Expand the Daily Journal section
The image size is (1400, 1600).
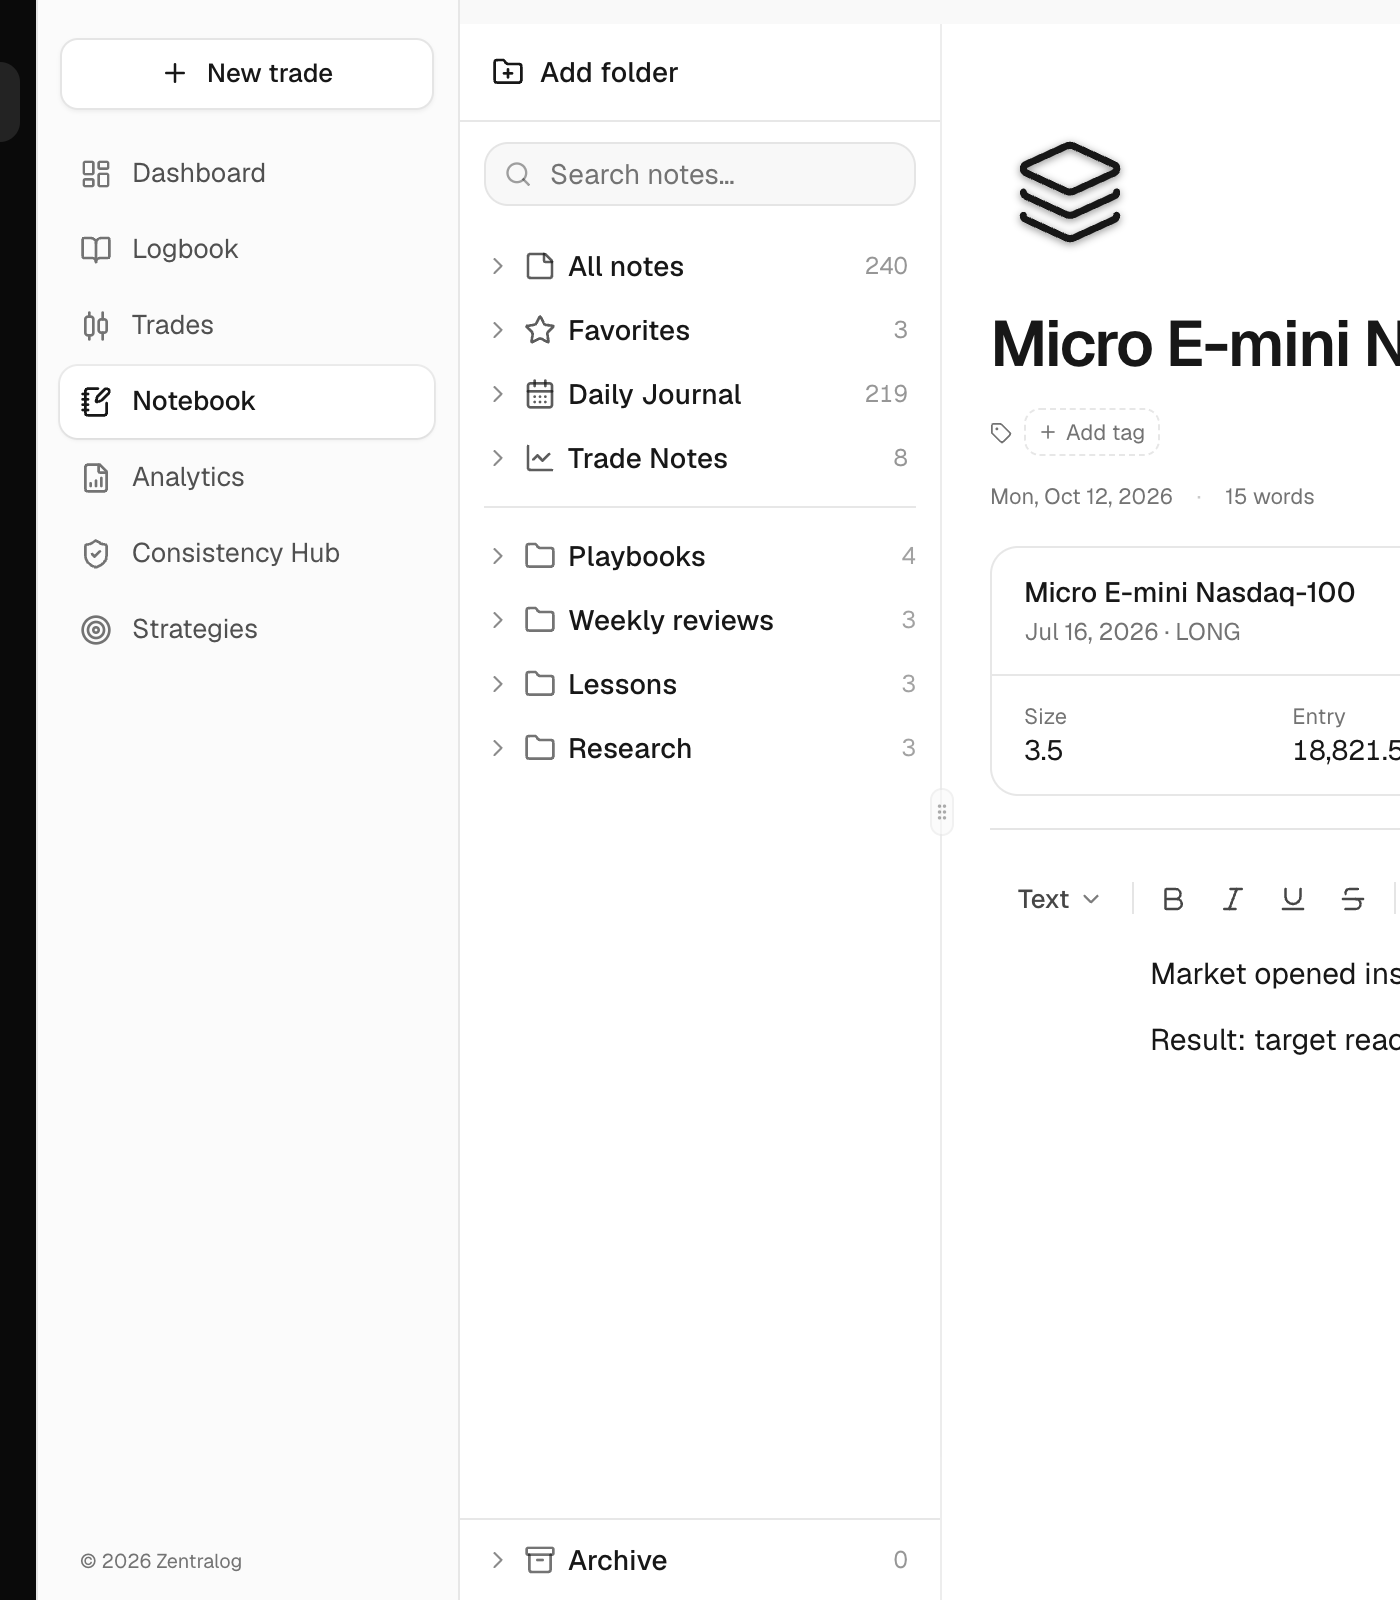(x=498, y=394)
